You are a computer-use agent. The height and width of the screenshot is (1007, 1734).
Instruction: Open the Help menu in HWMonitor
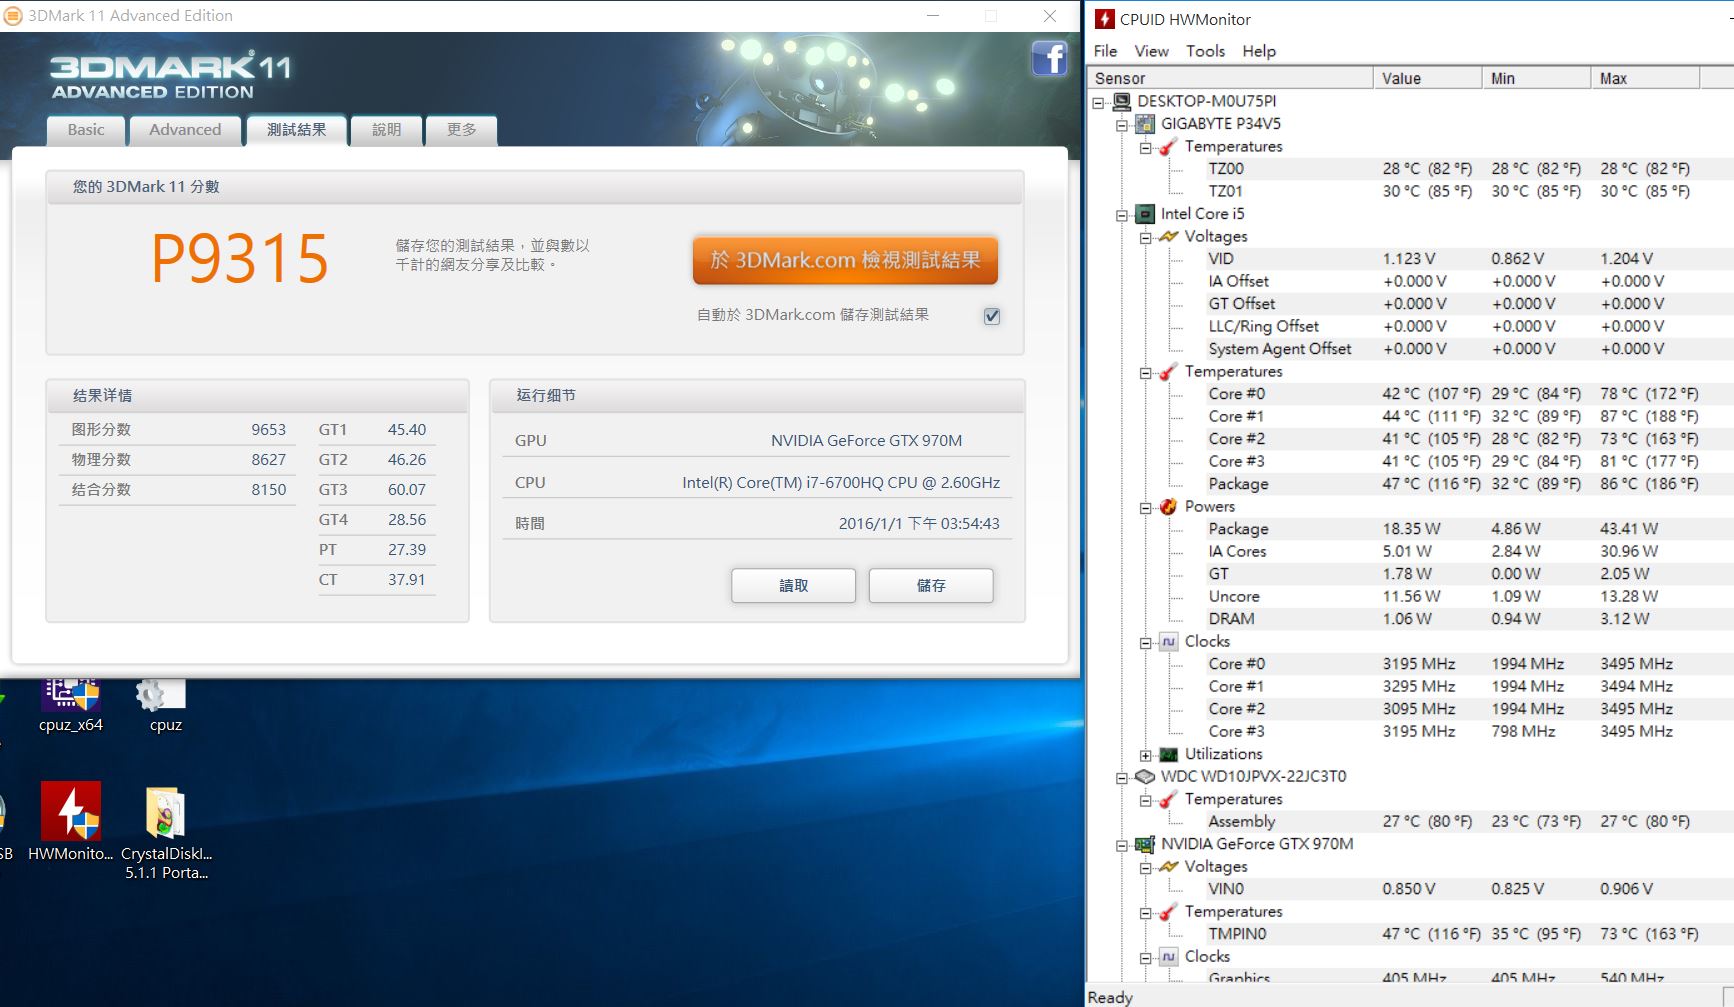tap(1259, 51)
